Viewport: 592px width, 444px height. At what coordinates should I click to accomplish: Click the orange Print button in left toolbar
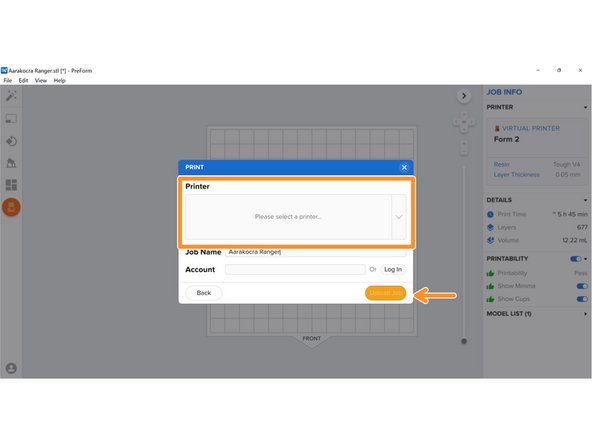coord(11,207)
